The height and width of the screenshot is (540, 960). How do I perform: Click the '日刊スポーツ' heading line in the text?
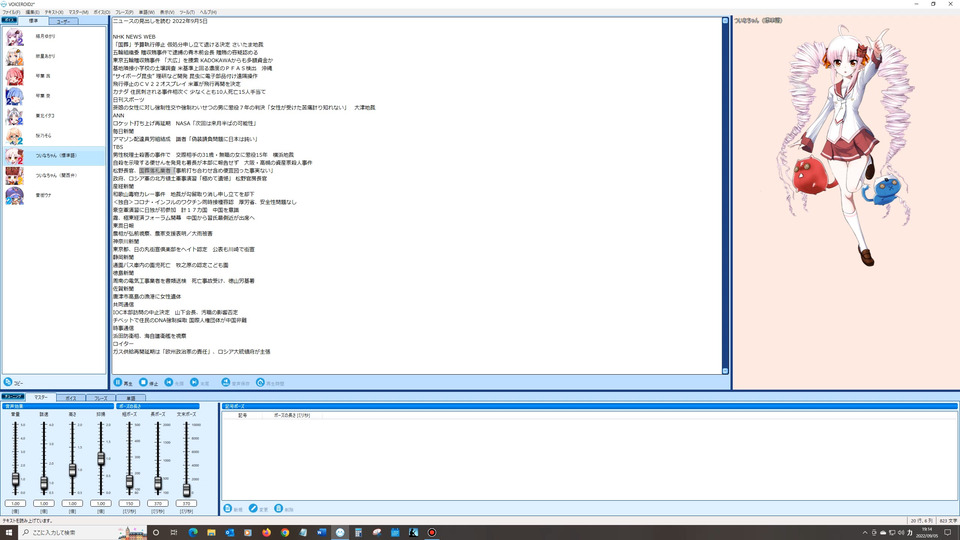click(129, 100)
